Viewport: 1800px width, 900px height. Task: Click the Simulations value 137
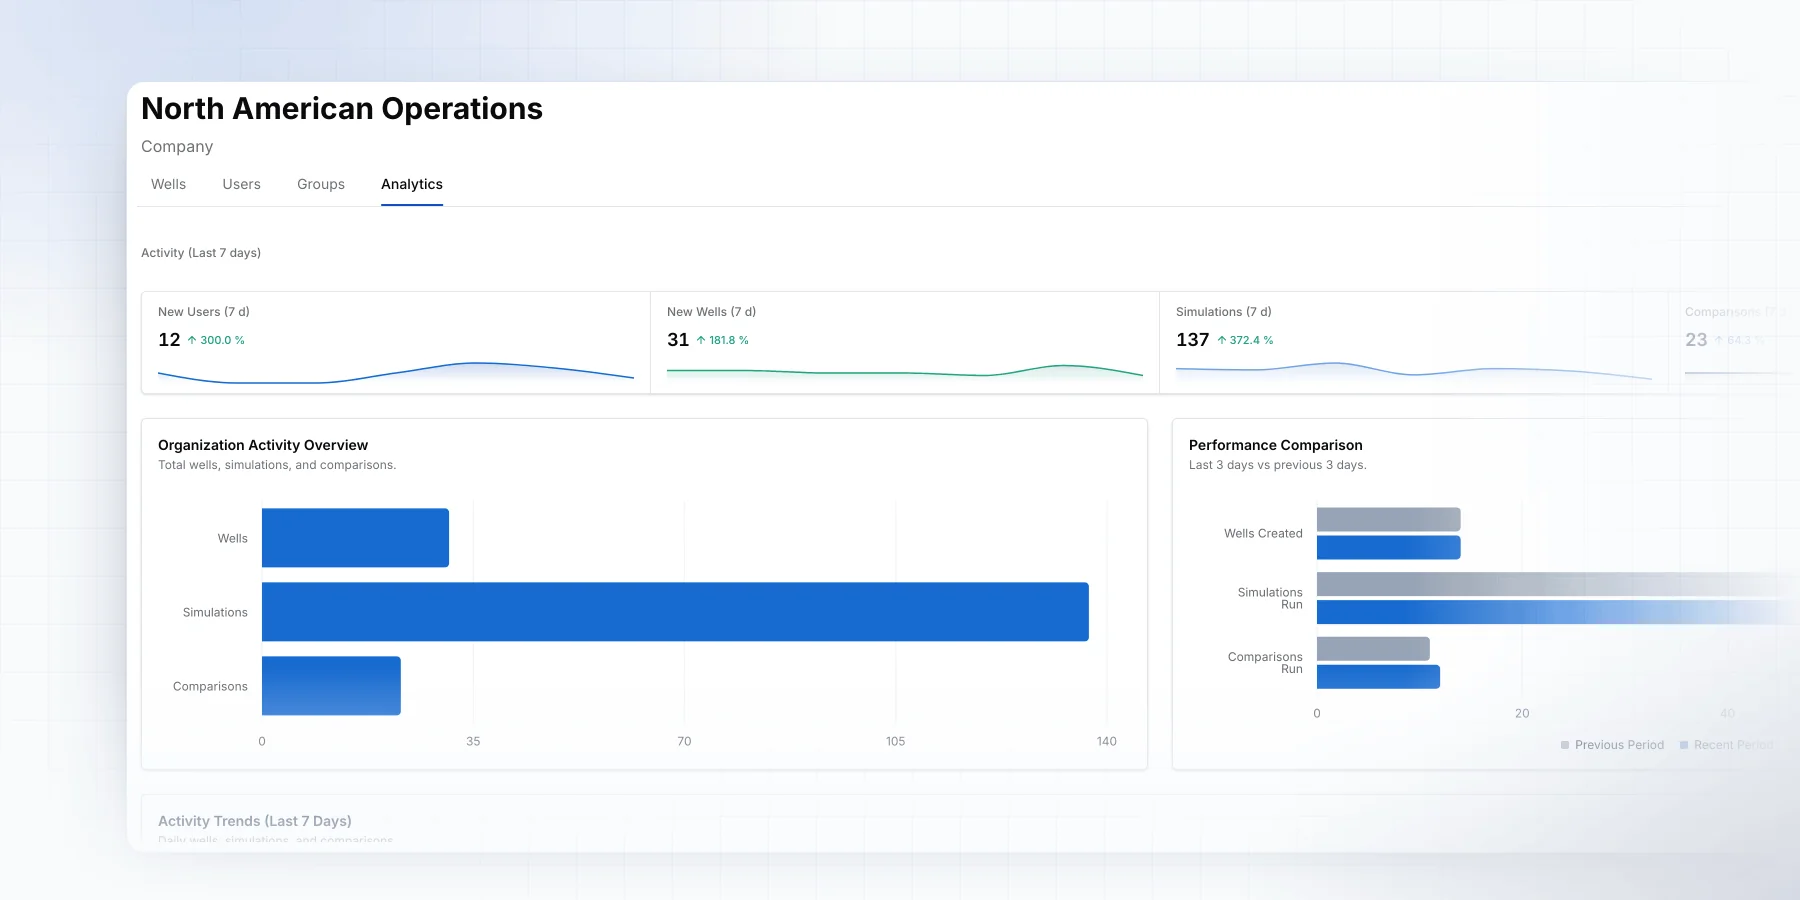pos(1193,340)
